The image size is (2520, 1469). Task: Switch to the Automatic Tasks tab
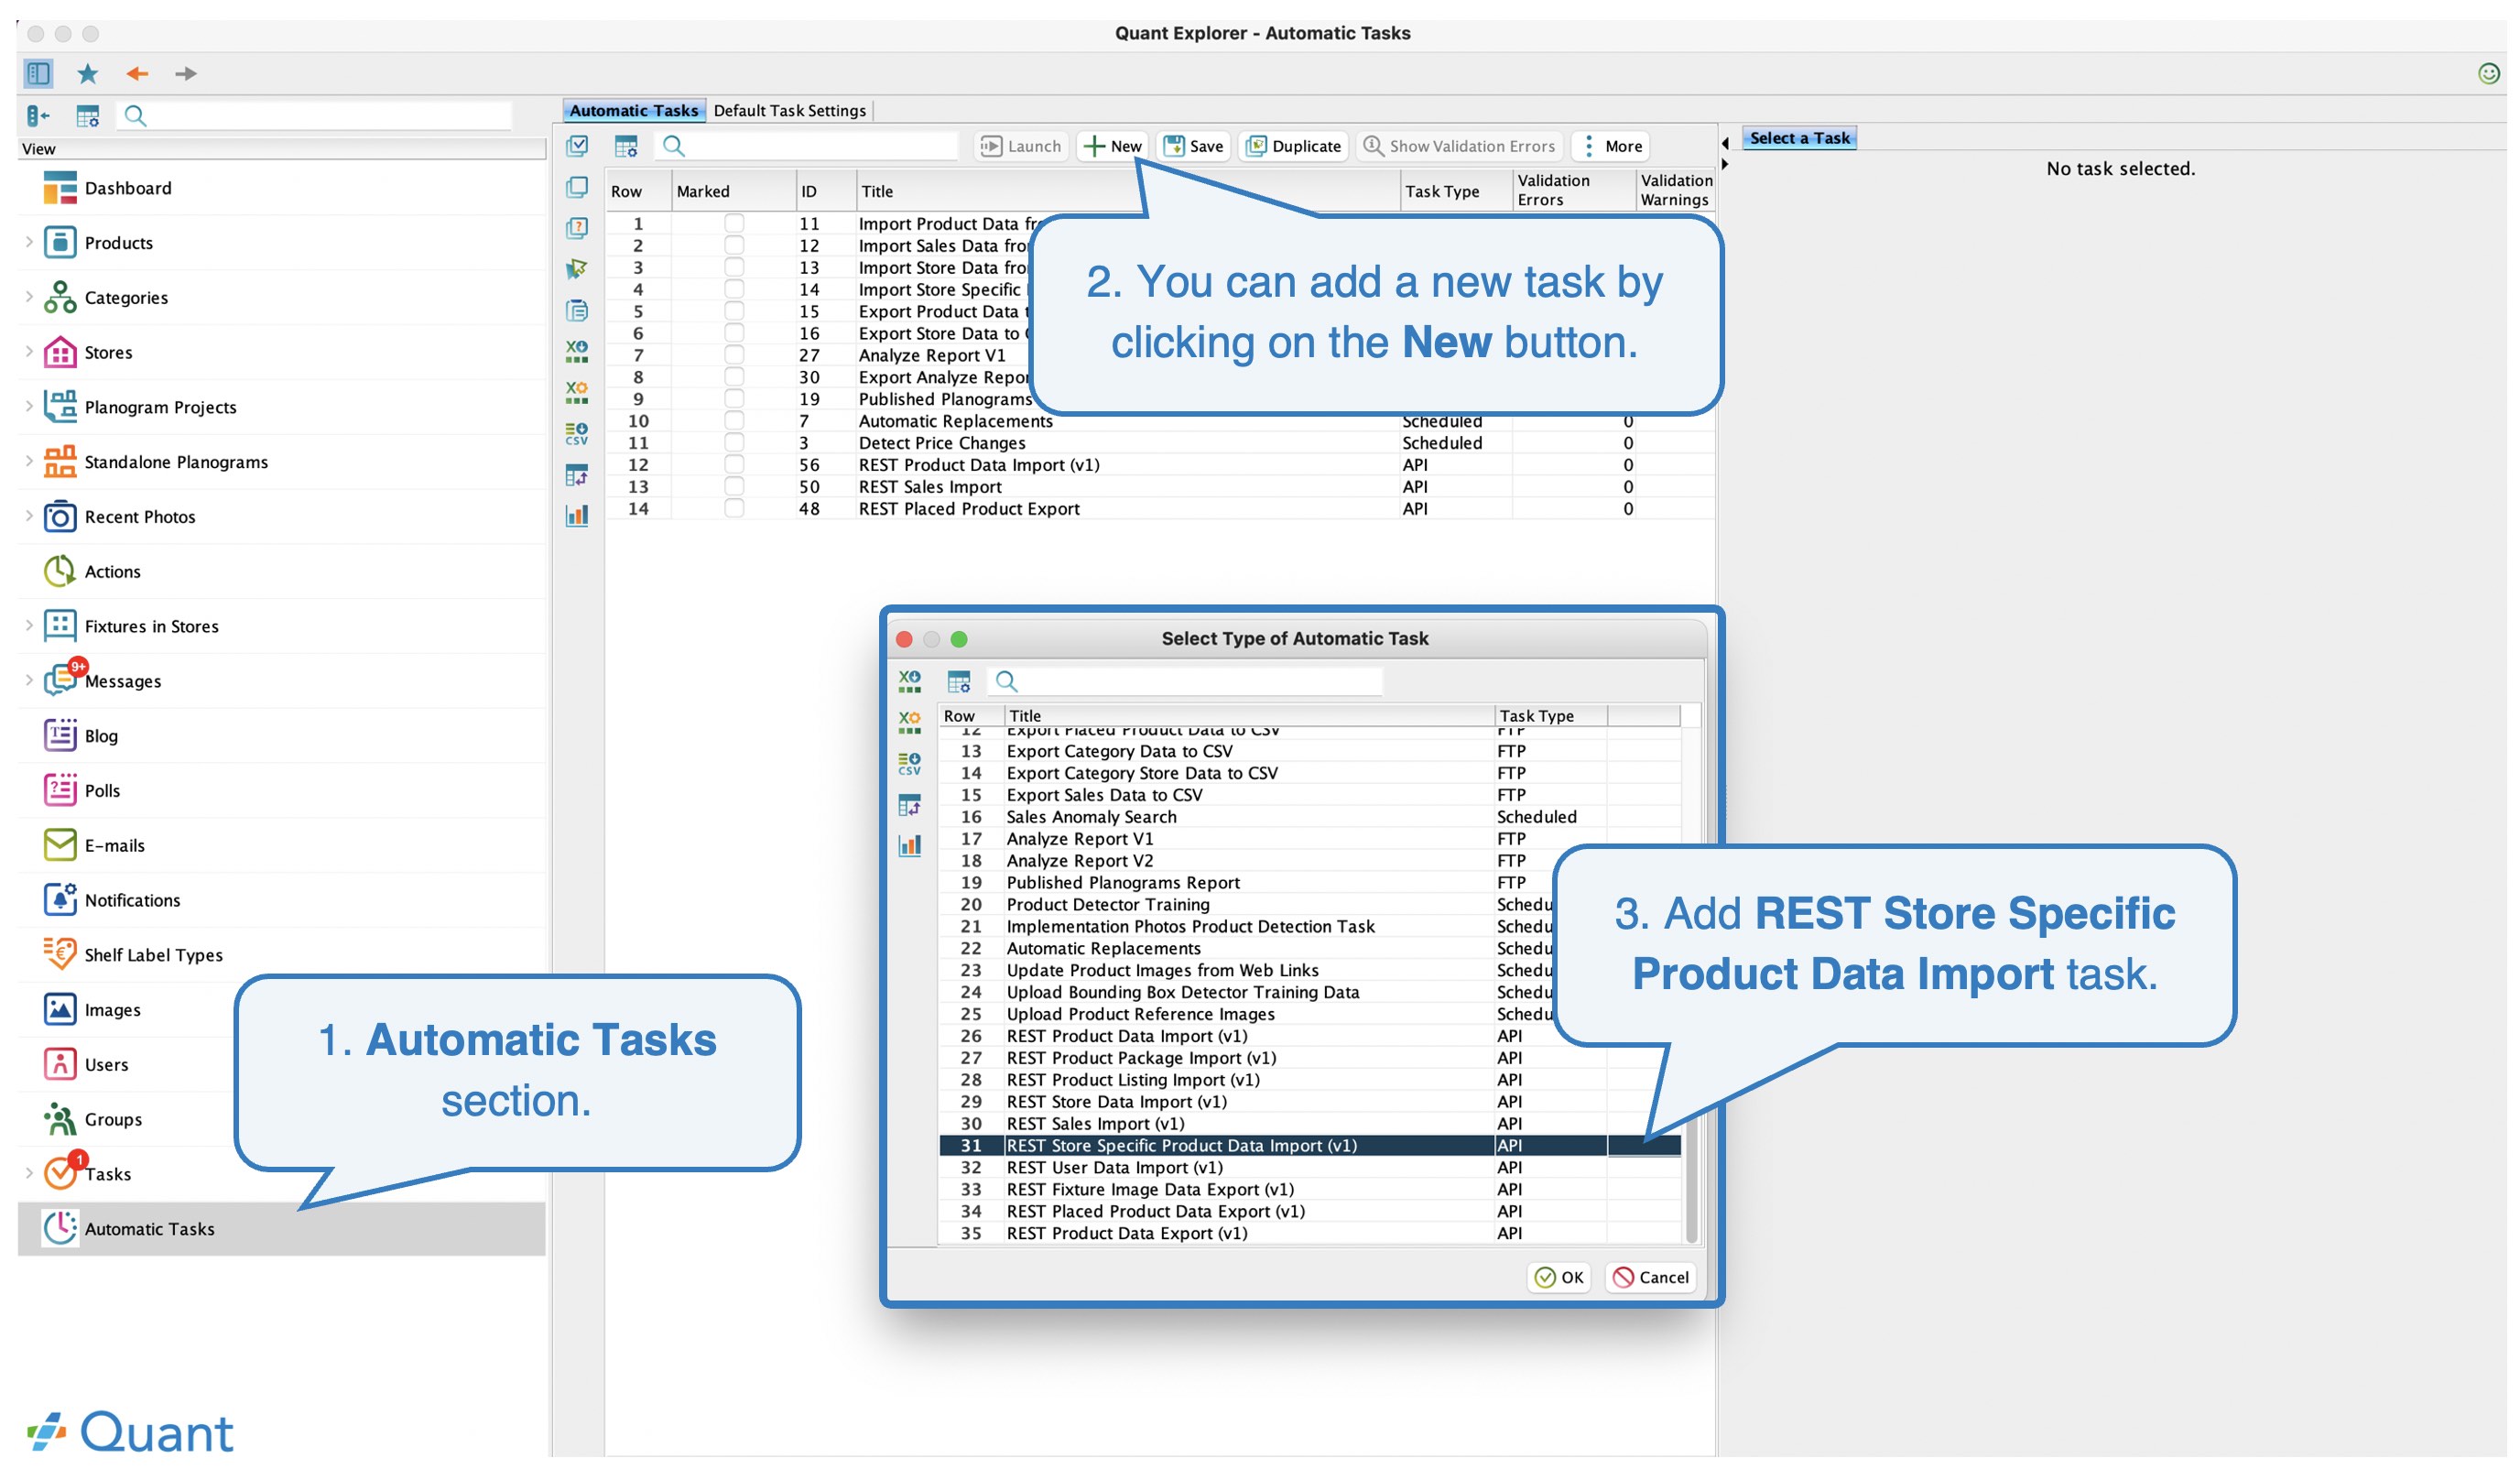pos(634,110)
